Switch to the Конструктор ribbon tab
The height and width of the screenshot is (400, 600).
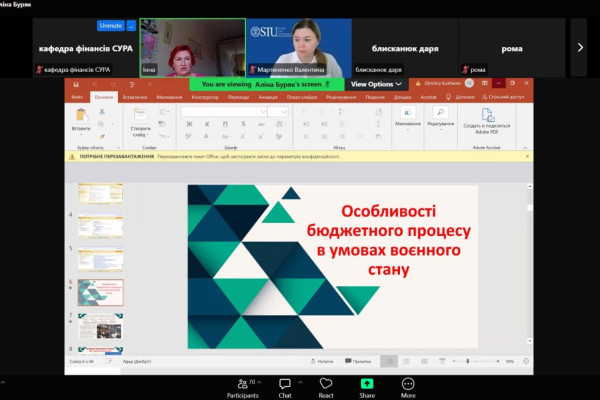click(205, 97)
